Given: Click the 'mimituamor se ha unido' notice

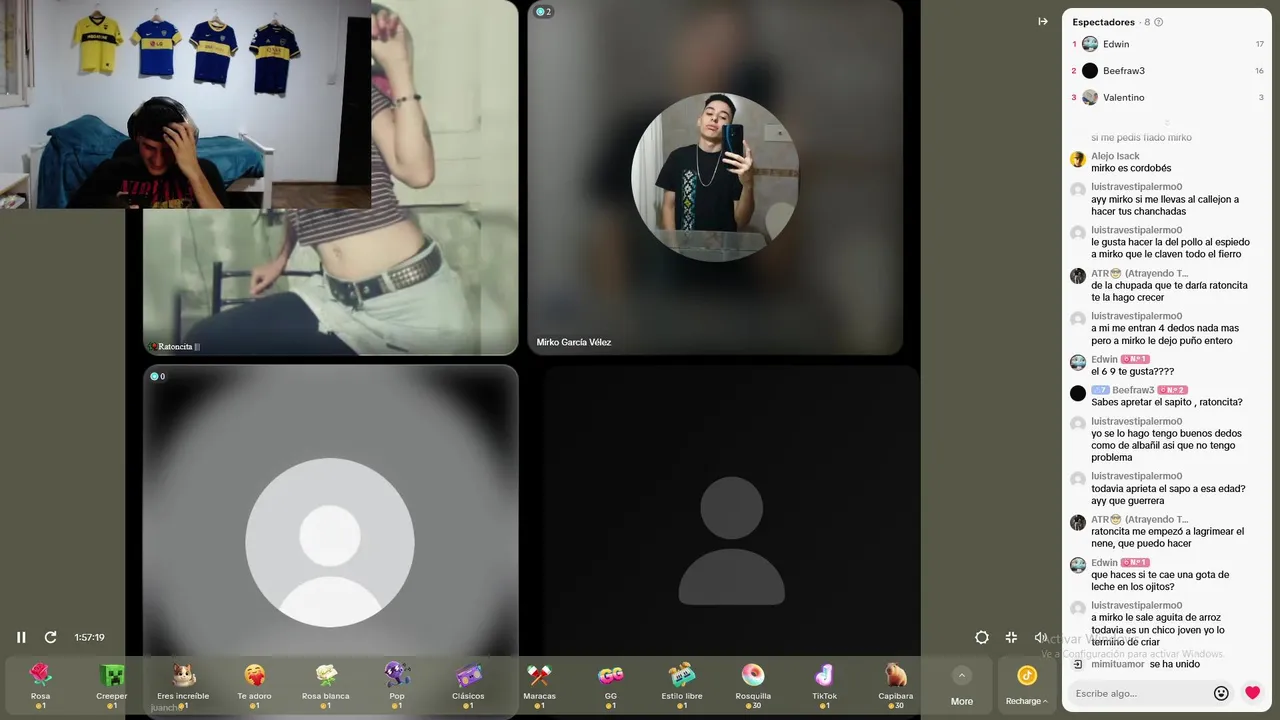Looking at the screenshot, I should 1145,664.
